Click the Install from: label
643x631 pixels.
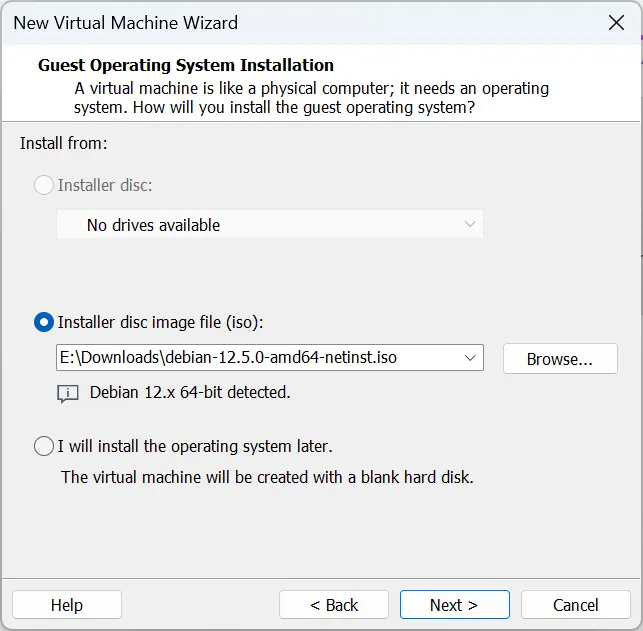click(63, 144)
